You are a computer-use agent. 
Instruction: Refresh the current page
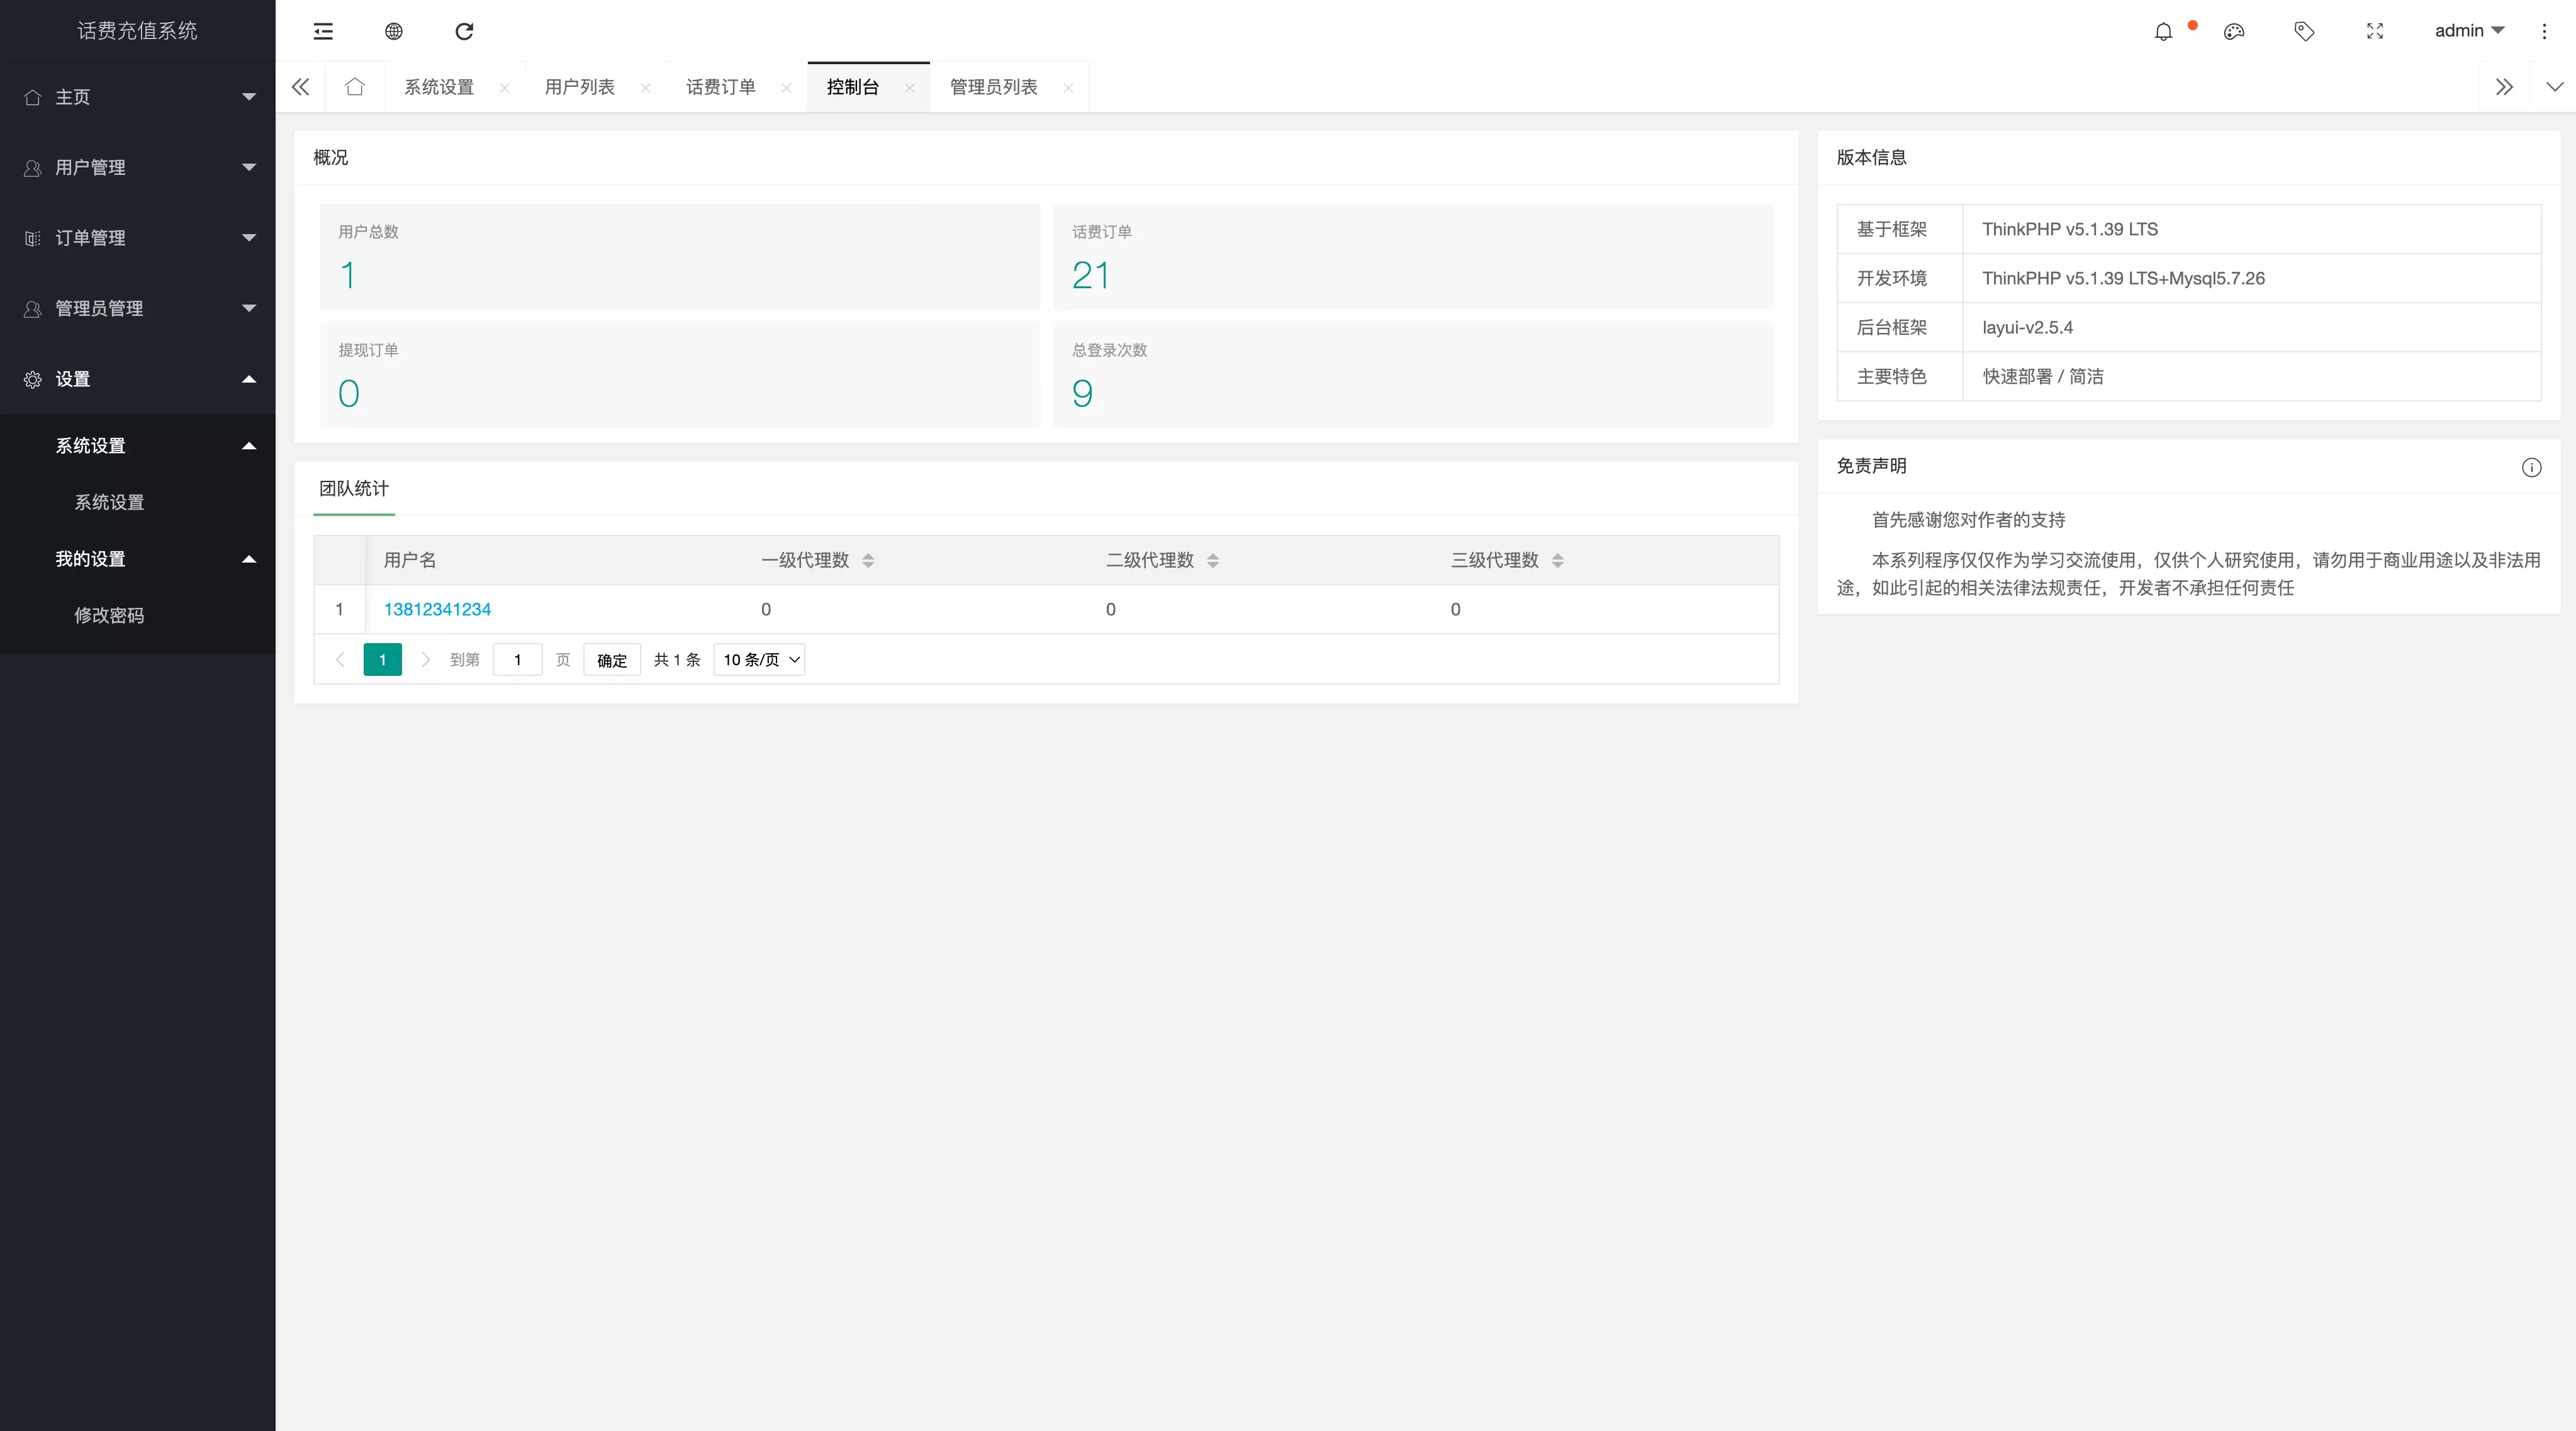coord(463,31)
